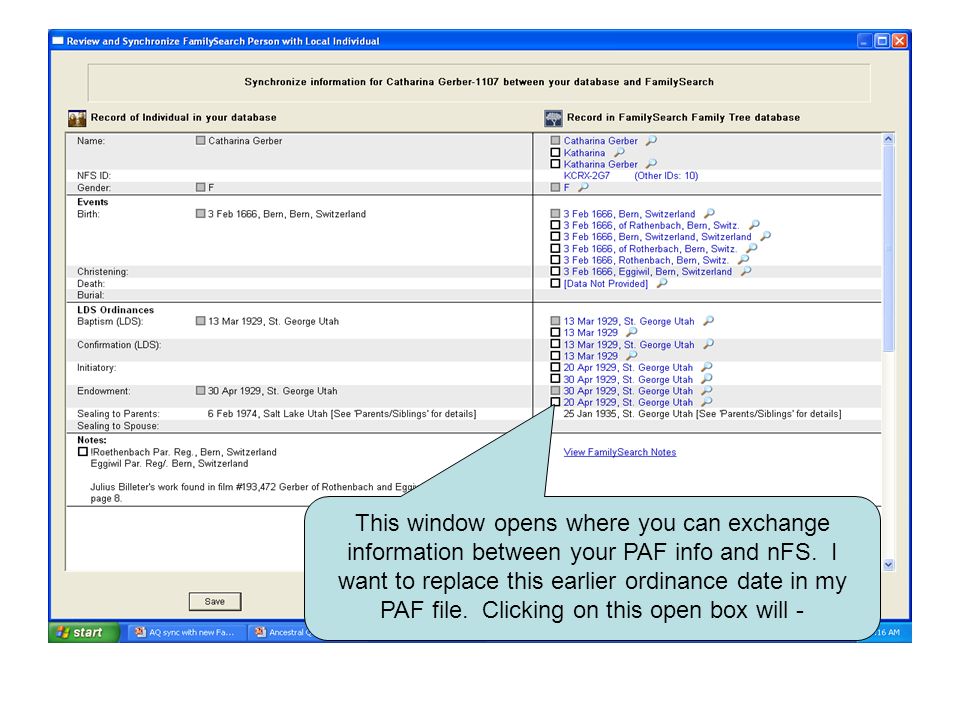Open magnifier beside [Data Not Provided]

[662, 283]
